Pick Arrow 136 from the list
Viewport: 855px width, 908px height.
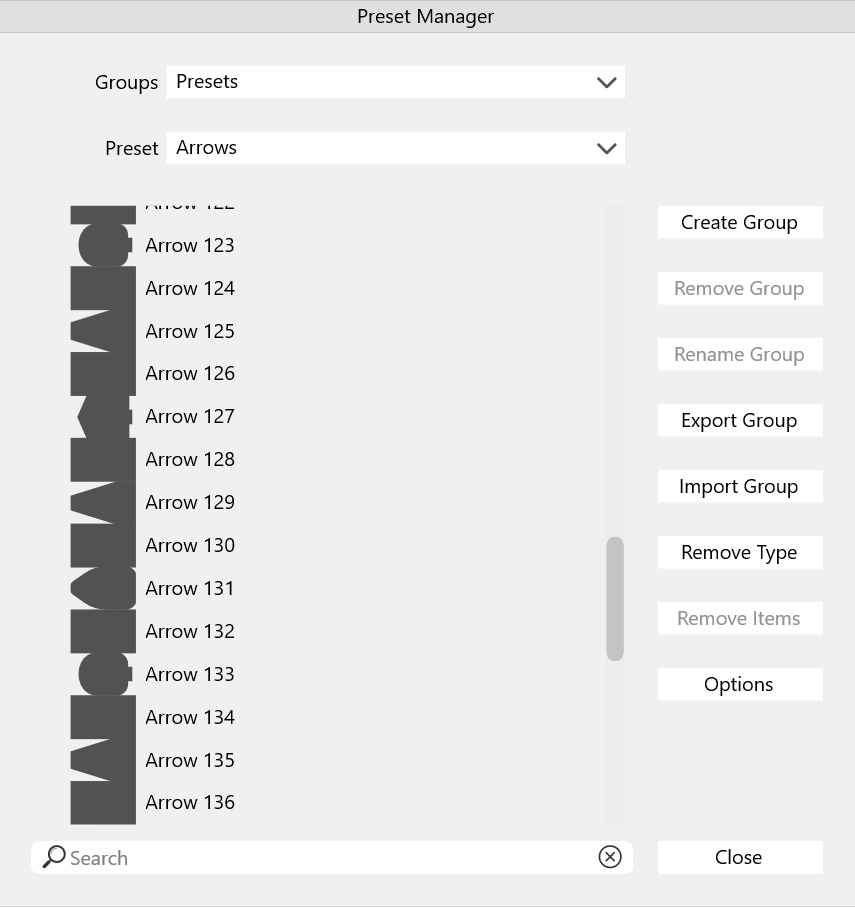(x=190, y=802)
